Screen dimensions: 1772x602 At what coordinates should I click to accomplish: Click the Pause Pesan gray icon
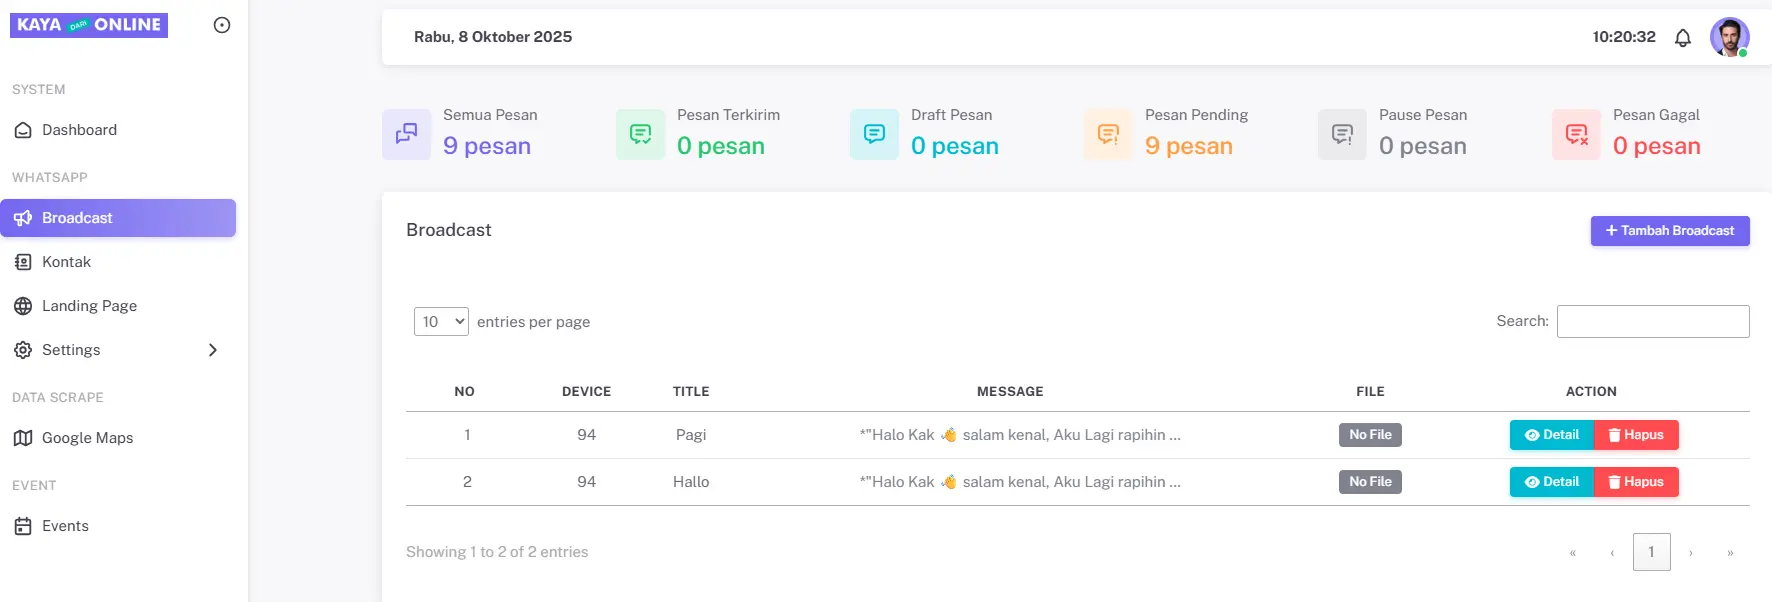click(x=1342, y=134)
